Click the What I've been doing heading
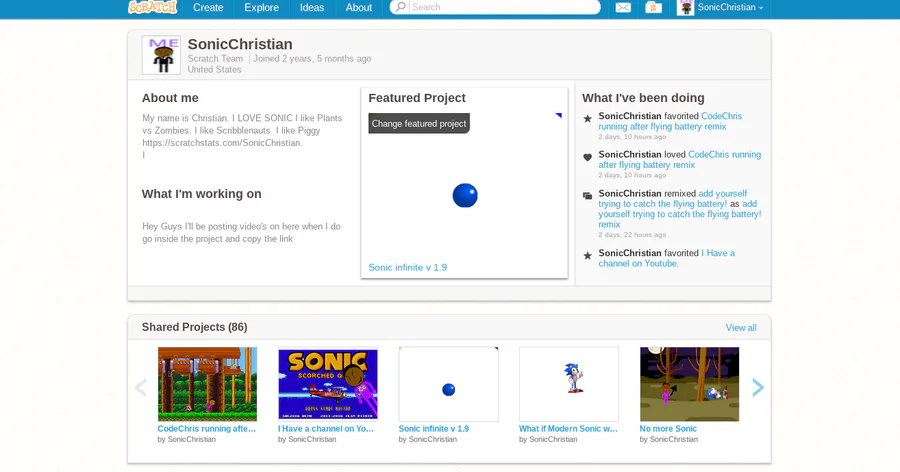This screenshot has height=472, width=900. tap(643, 98)
